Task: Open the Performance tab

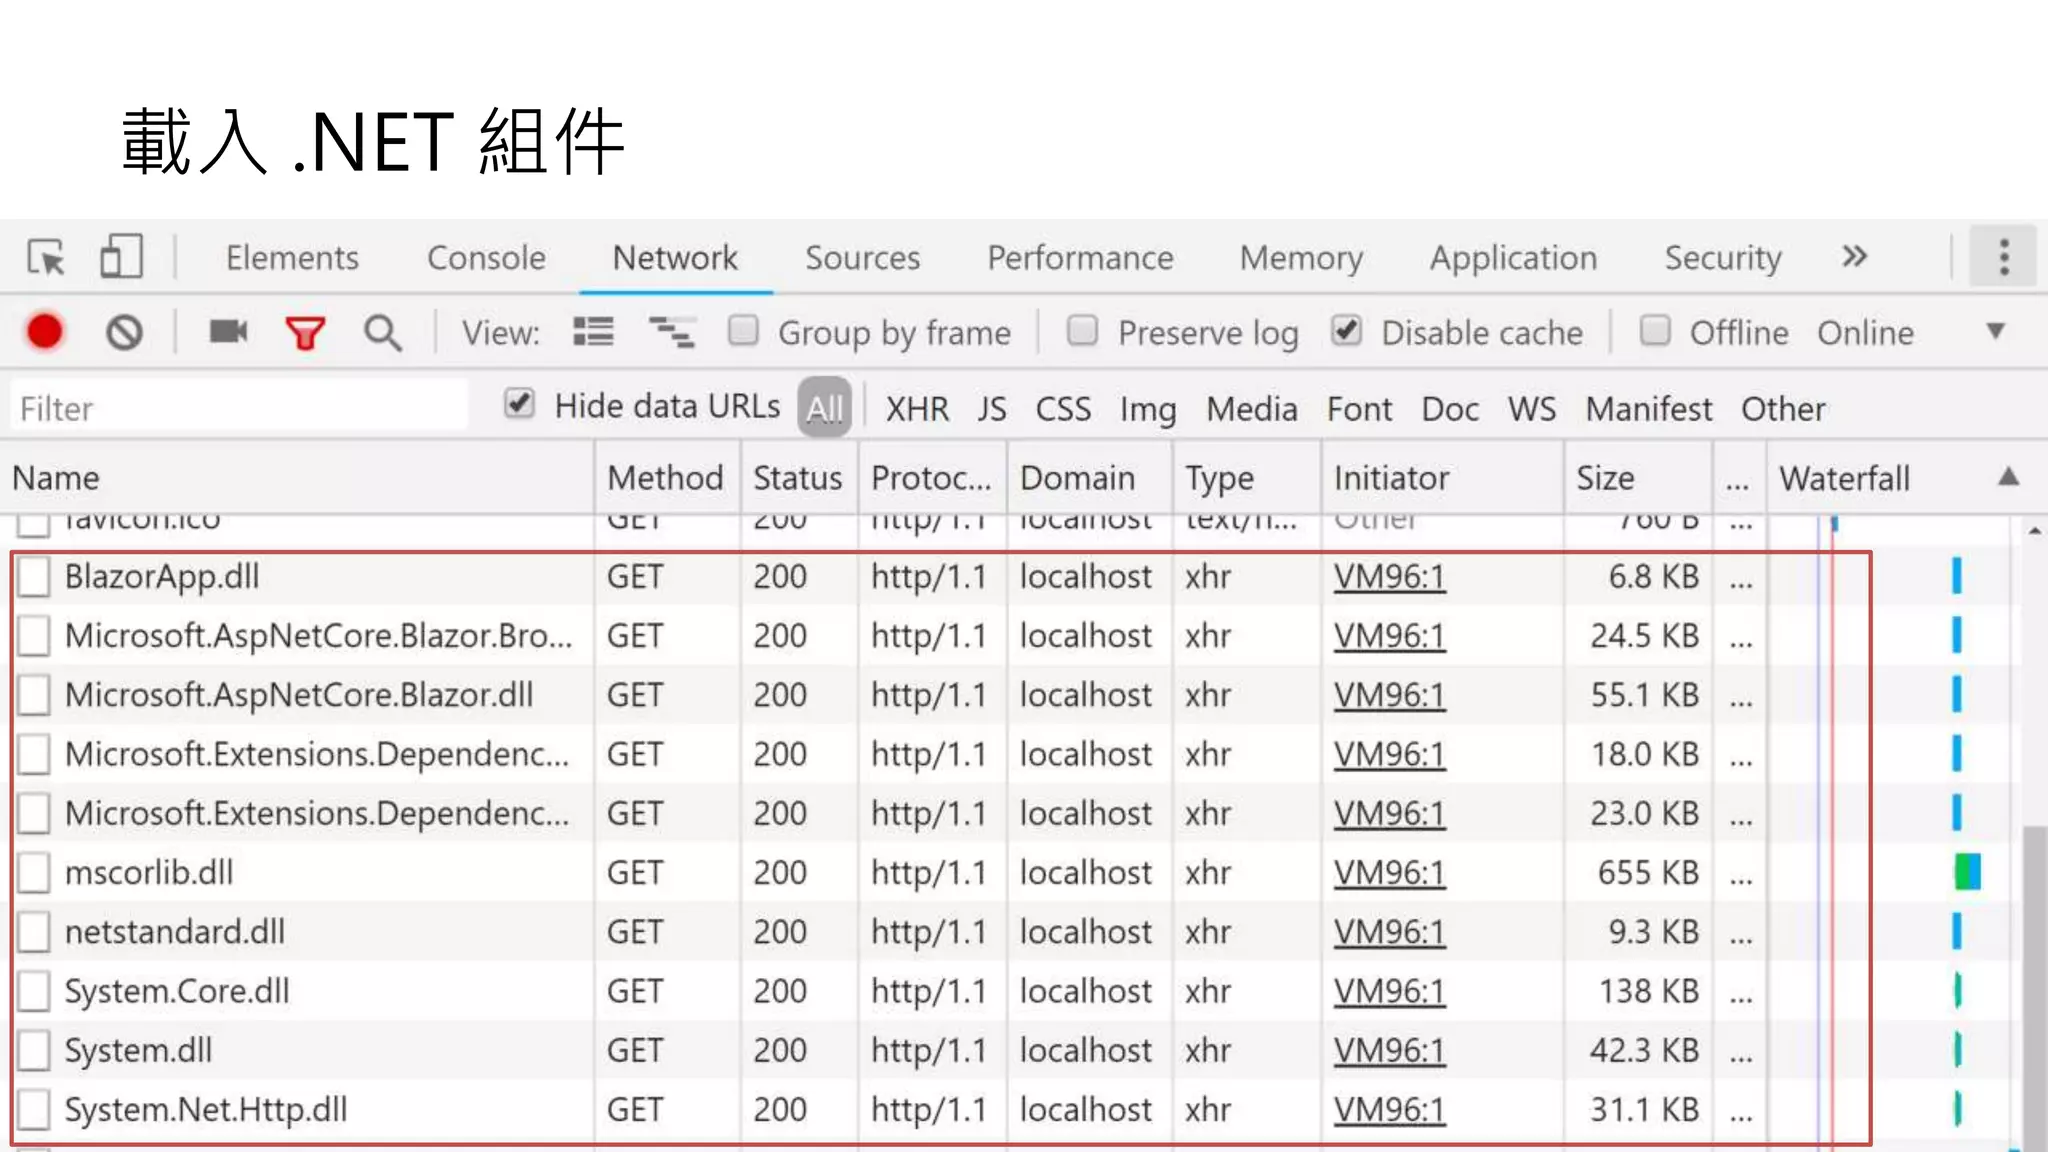Action: [1080, 258]
